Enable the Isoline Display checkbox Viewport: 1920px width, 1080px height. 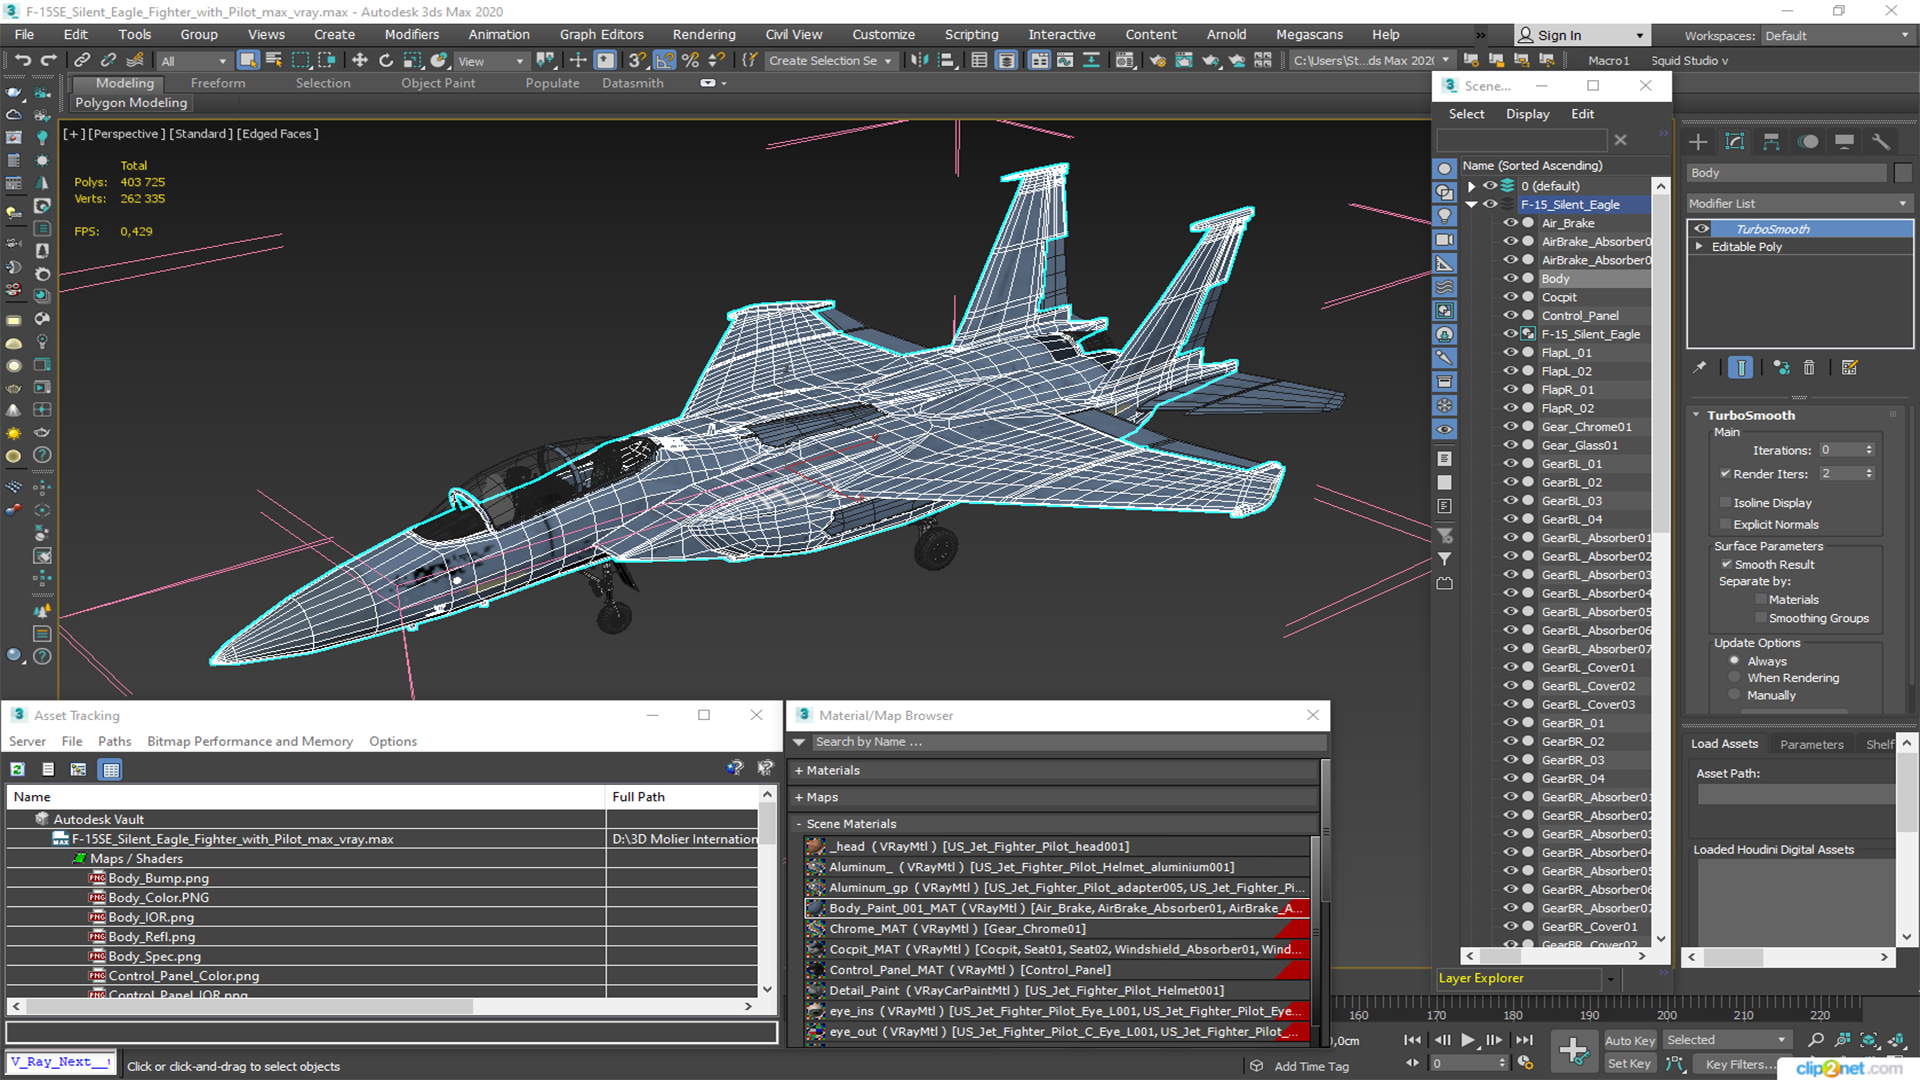point(1725,503)
